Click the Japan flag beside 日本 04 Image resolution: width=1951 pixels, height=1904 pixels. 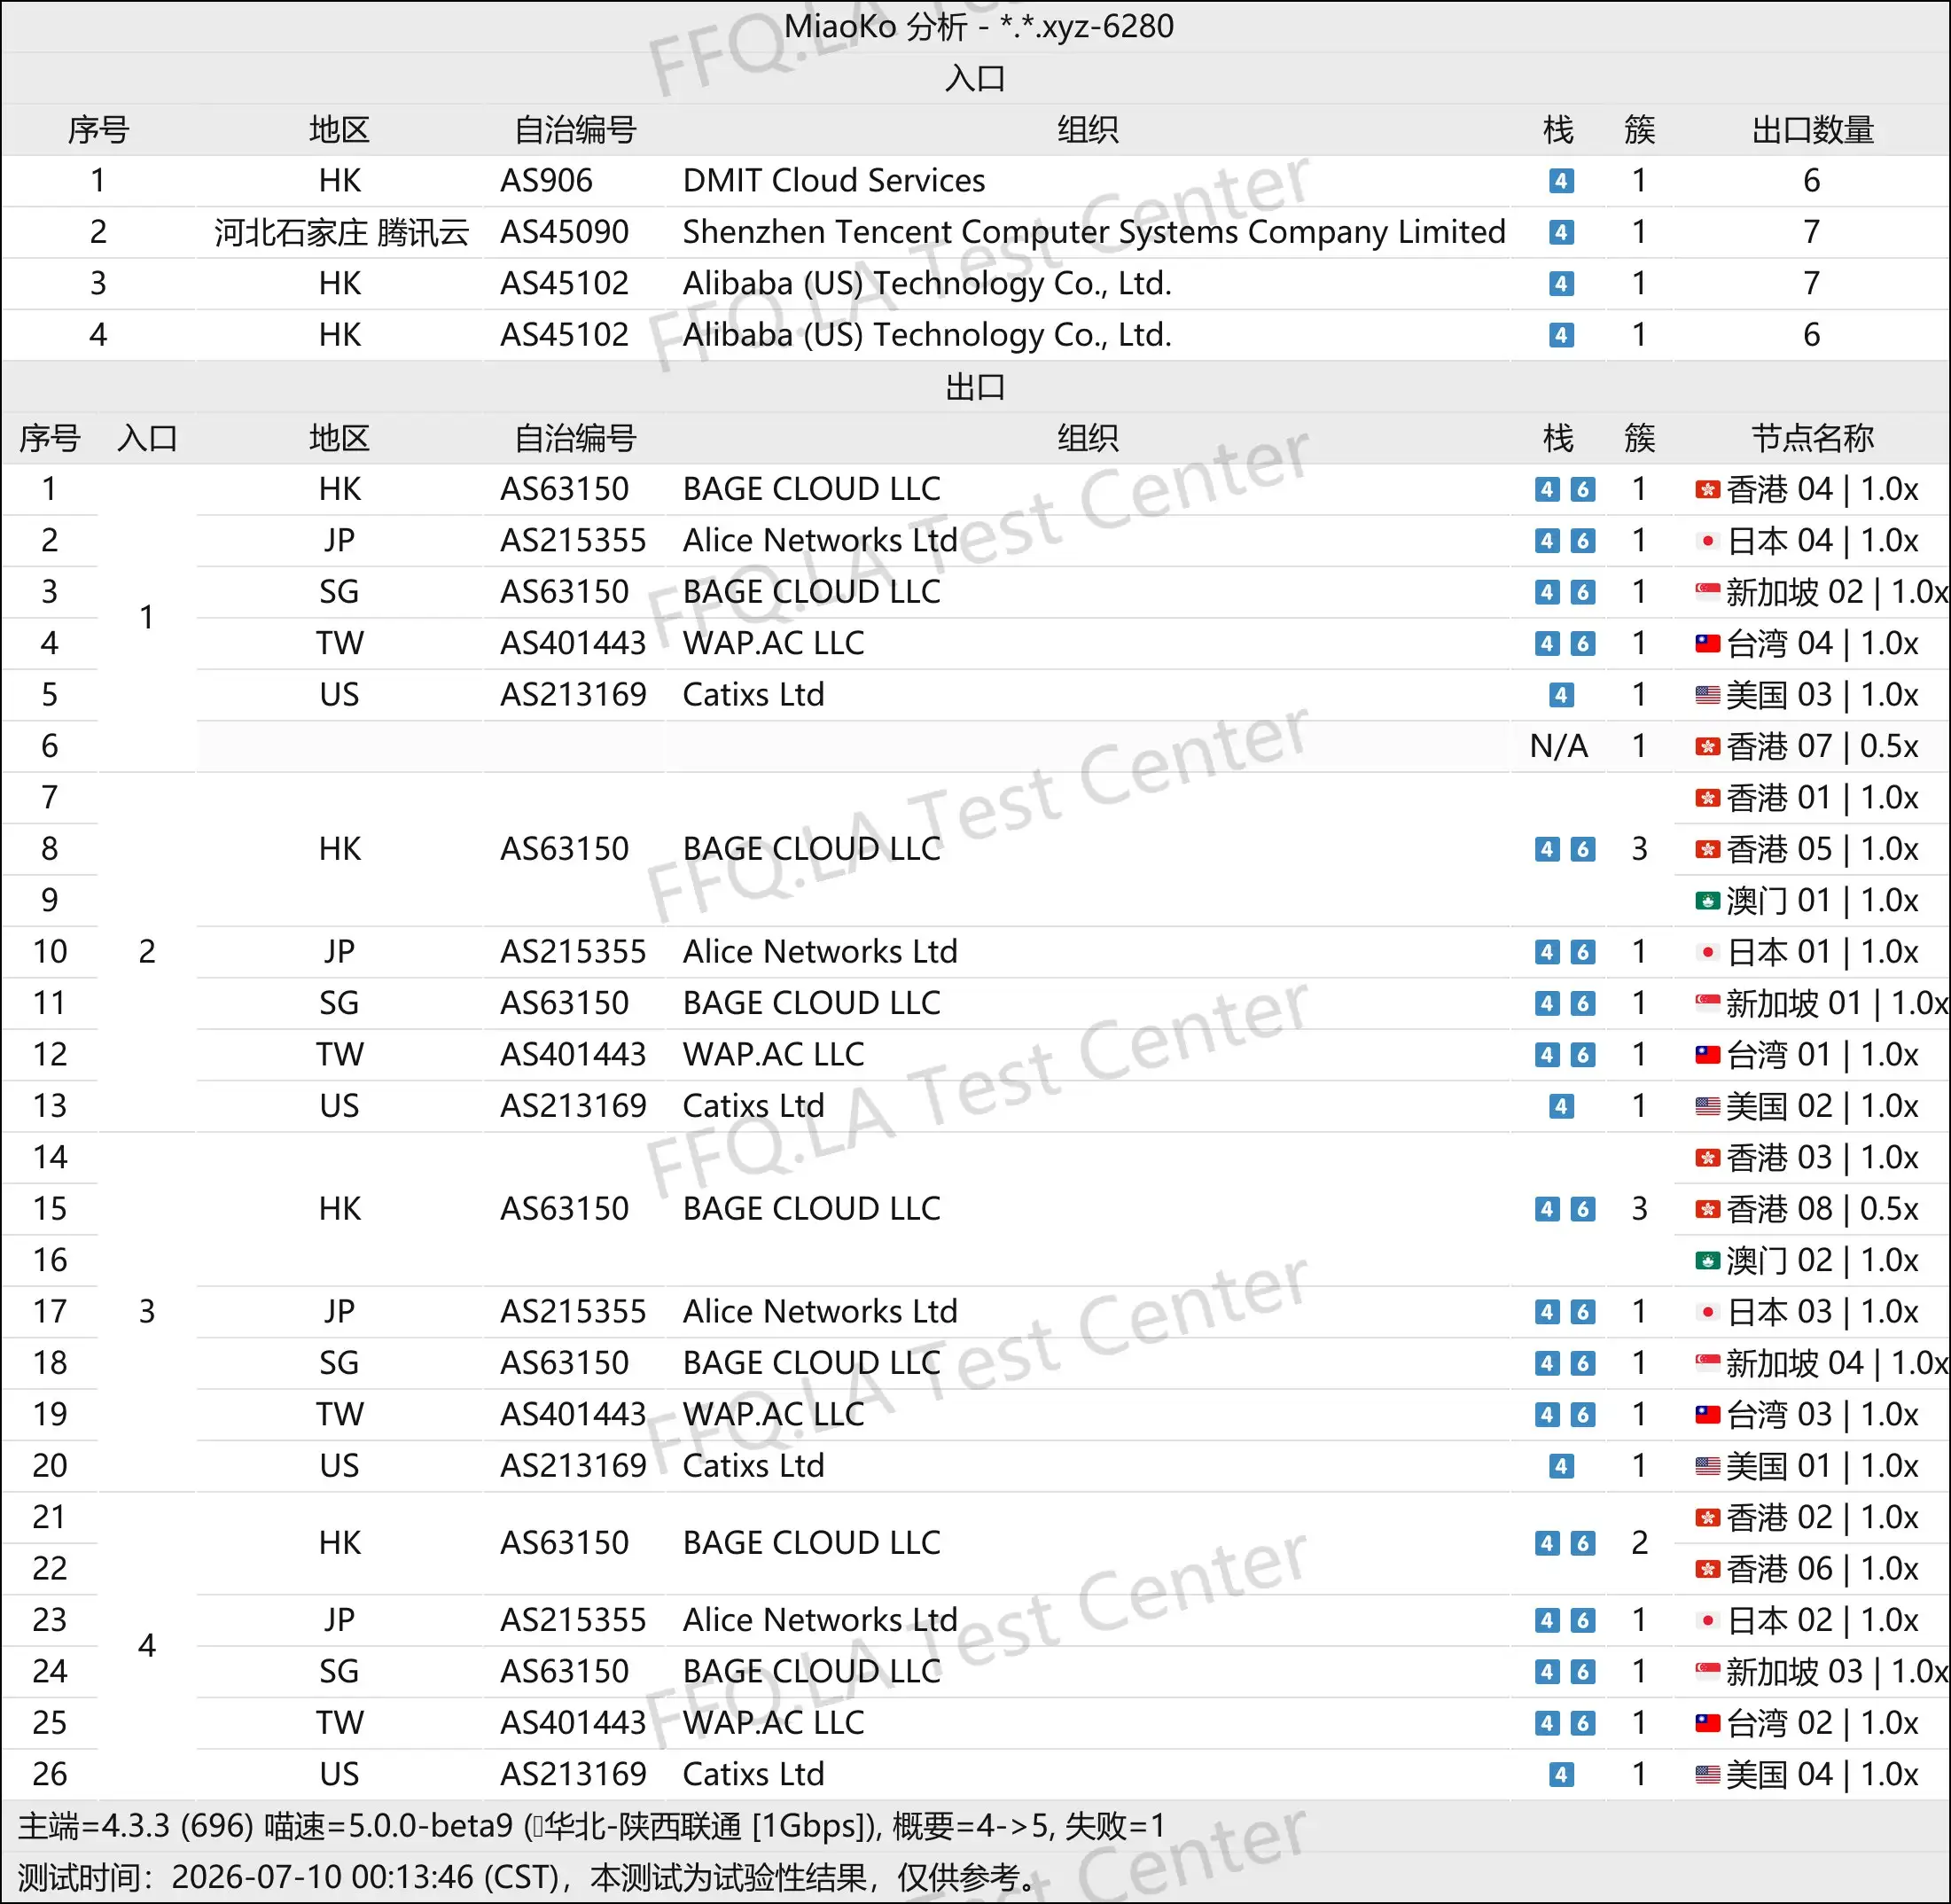point(1707,541)
